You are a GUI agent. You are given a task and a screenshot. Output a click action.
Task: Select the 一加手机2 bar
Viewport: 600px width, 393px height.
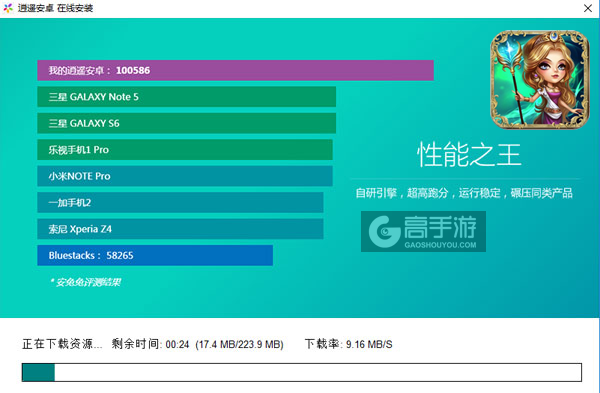tap(180, 202)
